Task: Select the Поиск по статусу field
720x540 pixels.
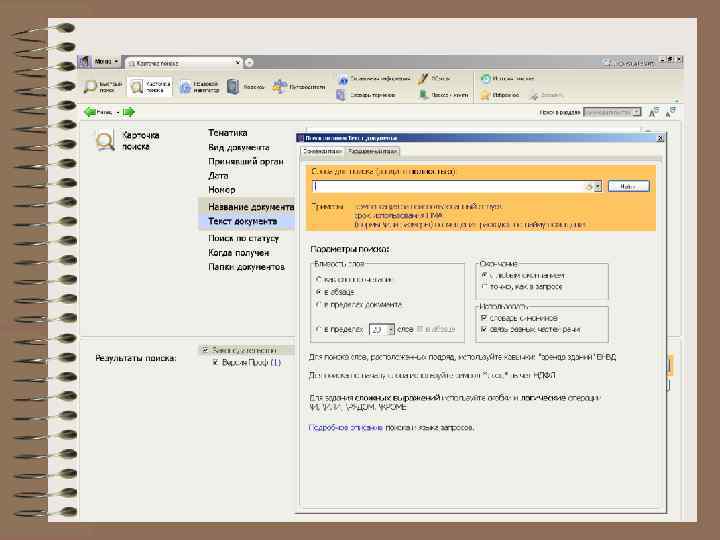Action: coord(243,238)
